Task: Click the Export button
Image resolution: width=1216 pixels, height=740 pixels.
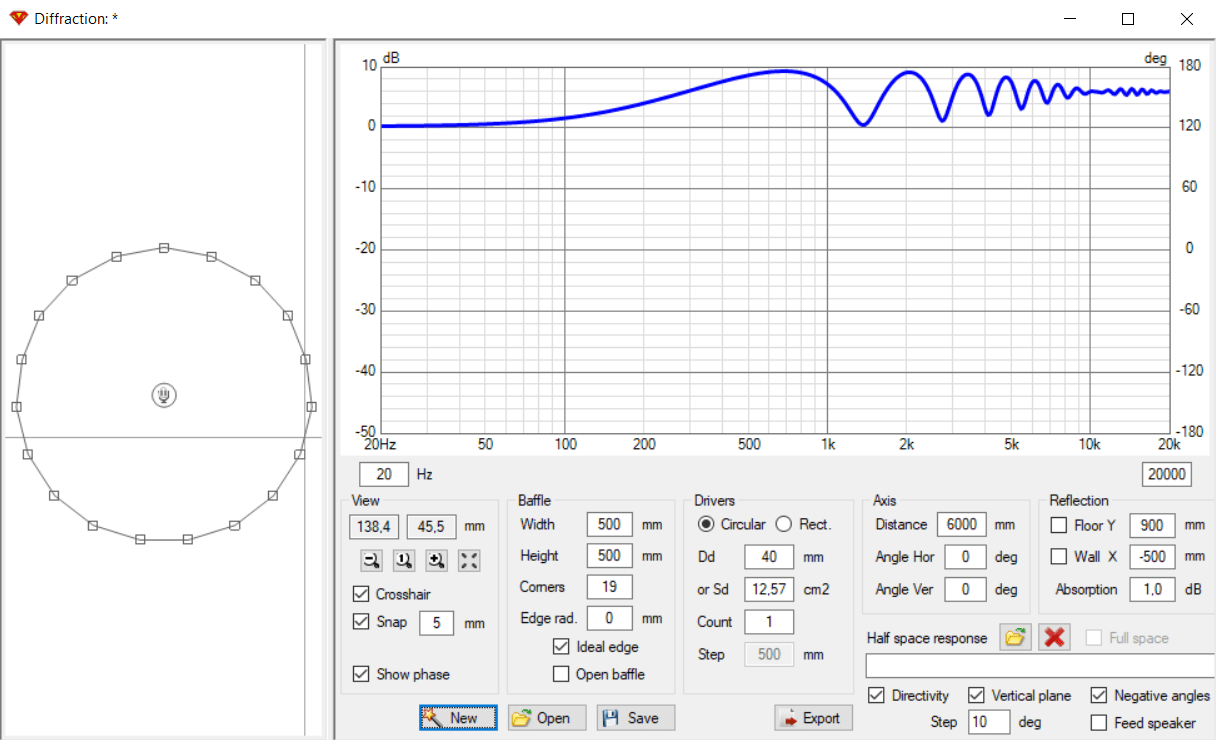Action: click(813, 718)
